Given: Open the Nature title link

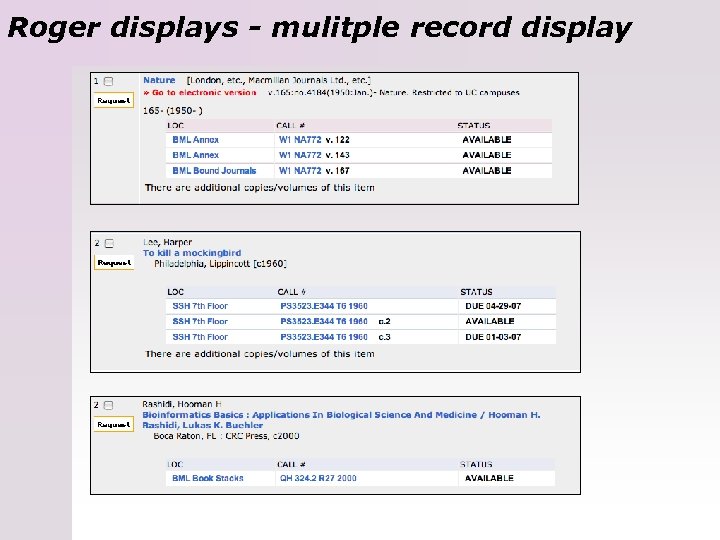Looking at the screenshot, I should point(159,80).
